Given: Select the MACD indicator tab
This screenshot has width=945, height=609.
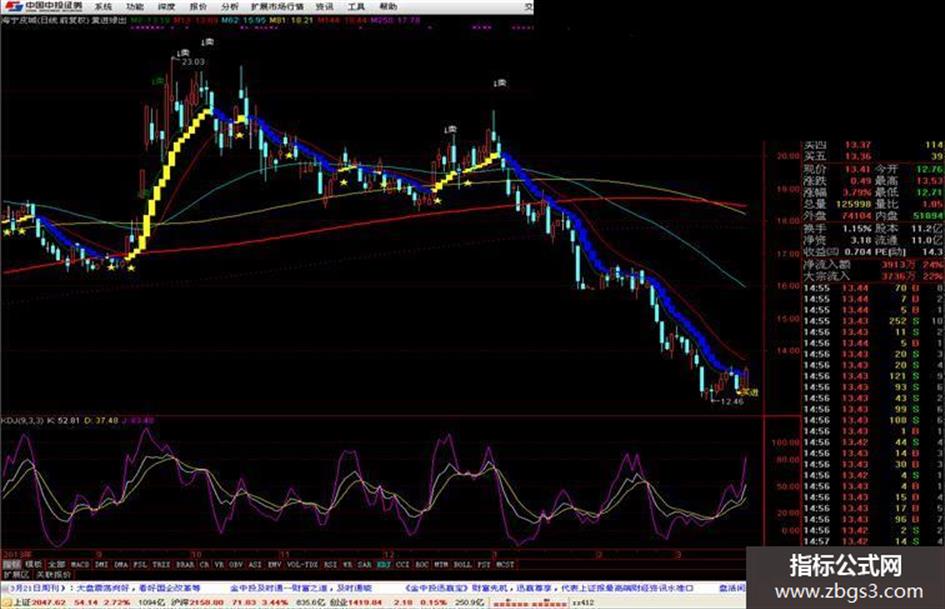Looking at the screenshot, I should pos(80,564).
